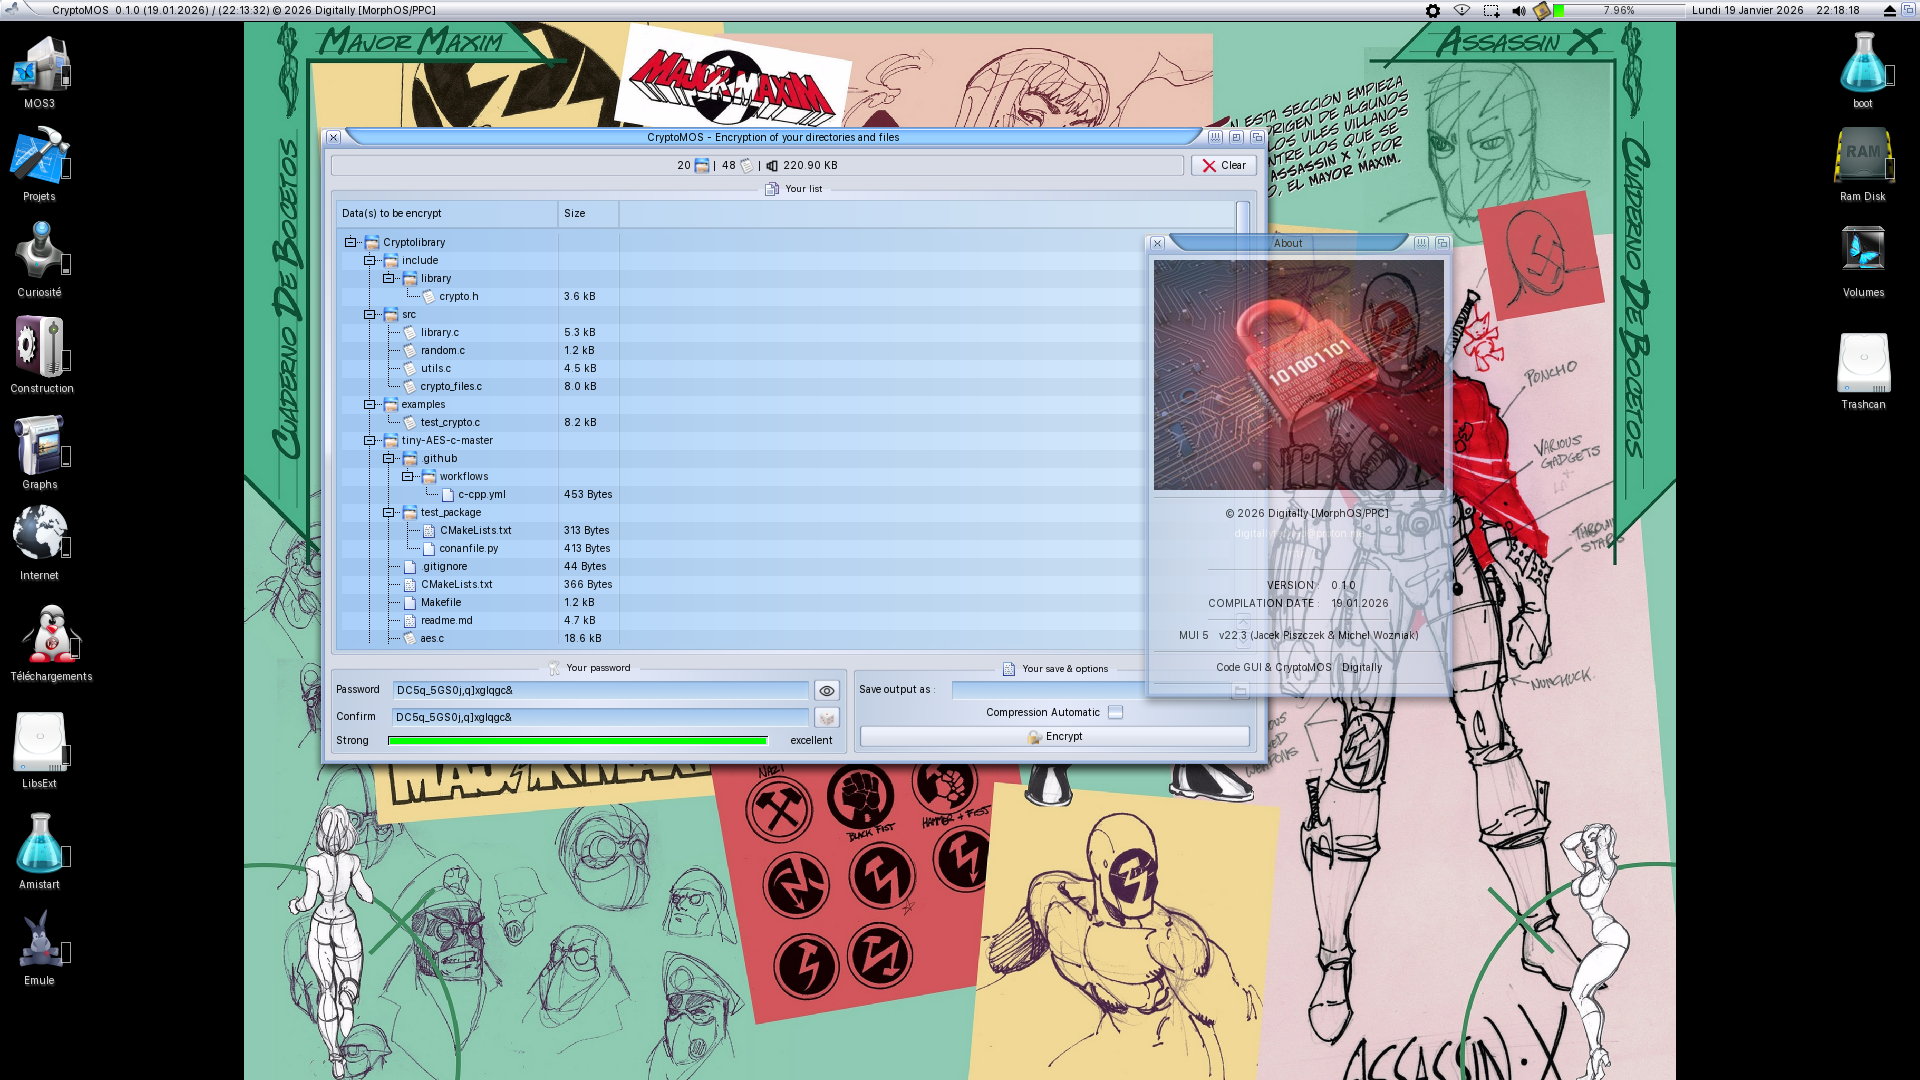Clear the file list with the Clear button

[x=1223, y=166]
